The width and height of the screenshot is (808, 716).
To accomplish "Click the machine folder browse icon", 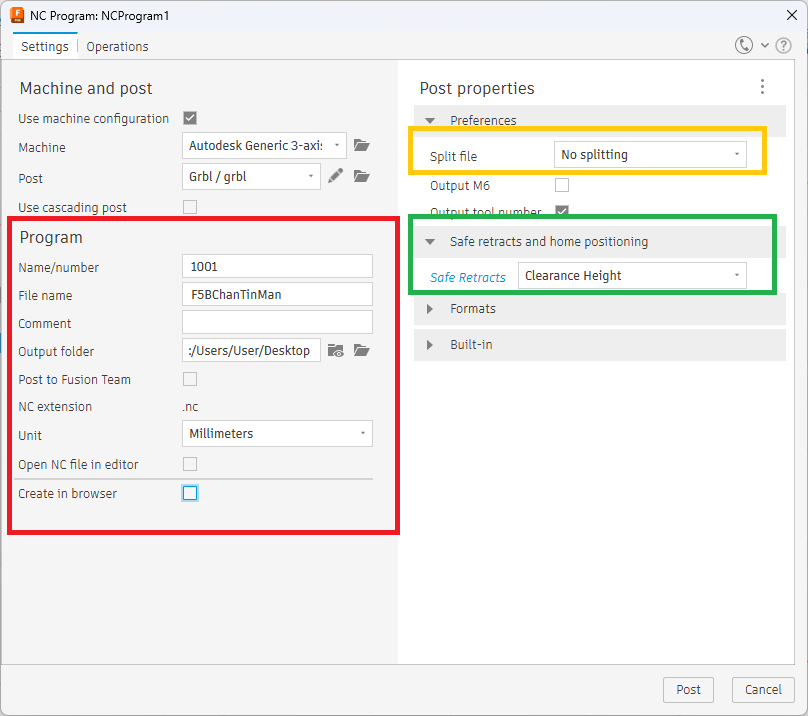I will tap(362, 146).
